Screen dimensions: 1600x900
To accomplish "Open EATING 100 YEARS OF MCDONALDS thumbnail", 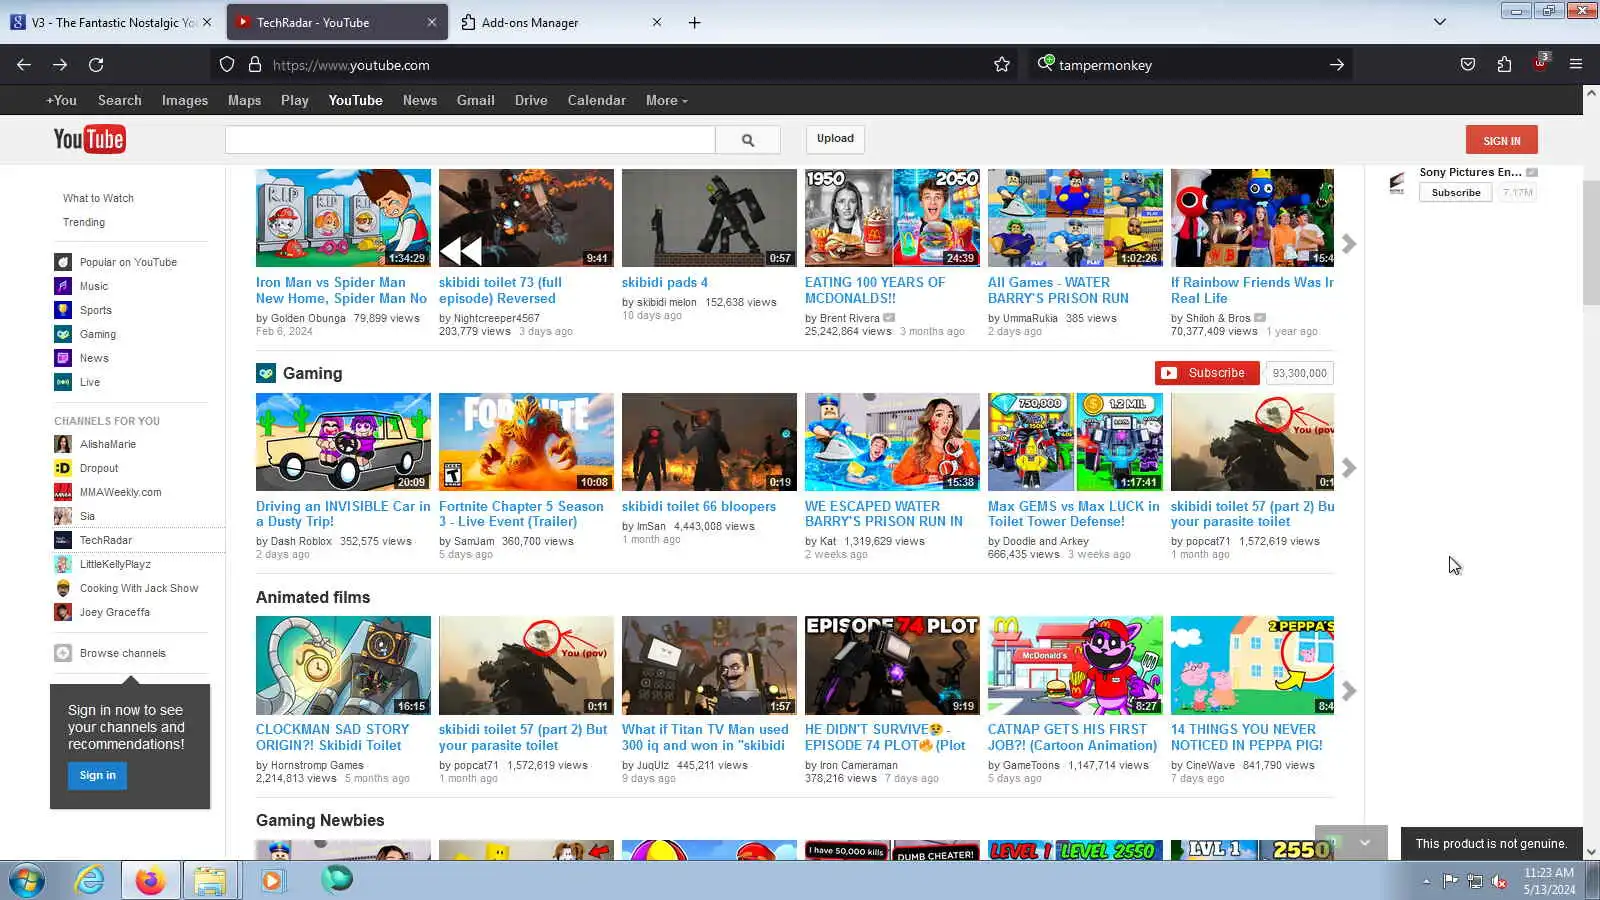I will [892, 218].
